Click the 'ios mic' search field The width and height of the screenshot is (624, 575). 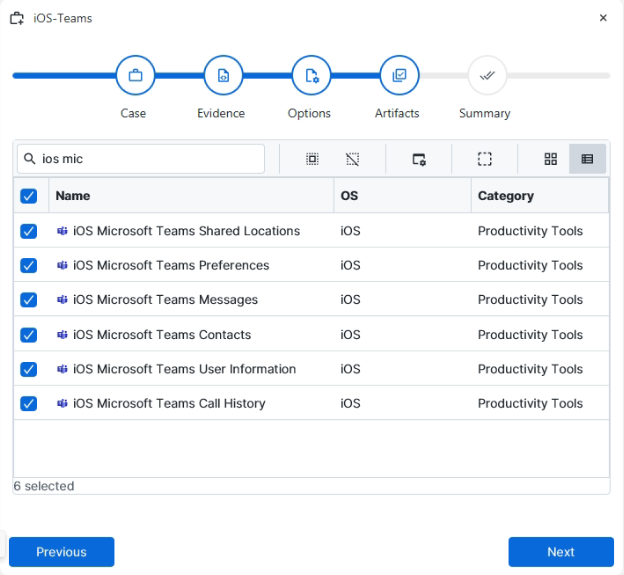click(141, 159)
